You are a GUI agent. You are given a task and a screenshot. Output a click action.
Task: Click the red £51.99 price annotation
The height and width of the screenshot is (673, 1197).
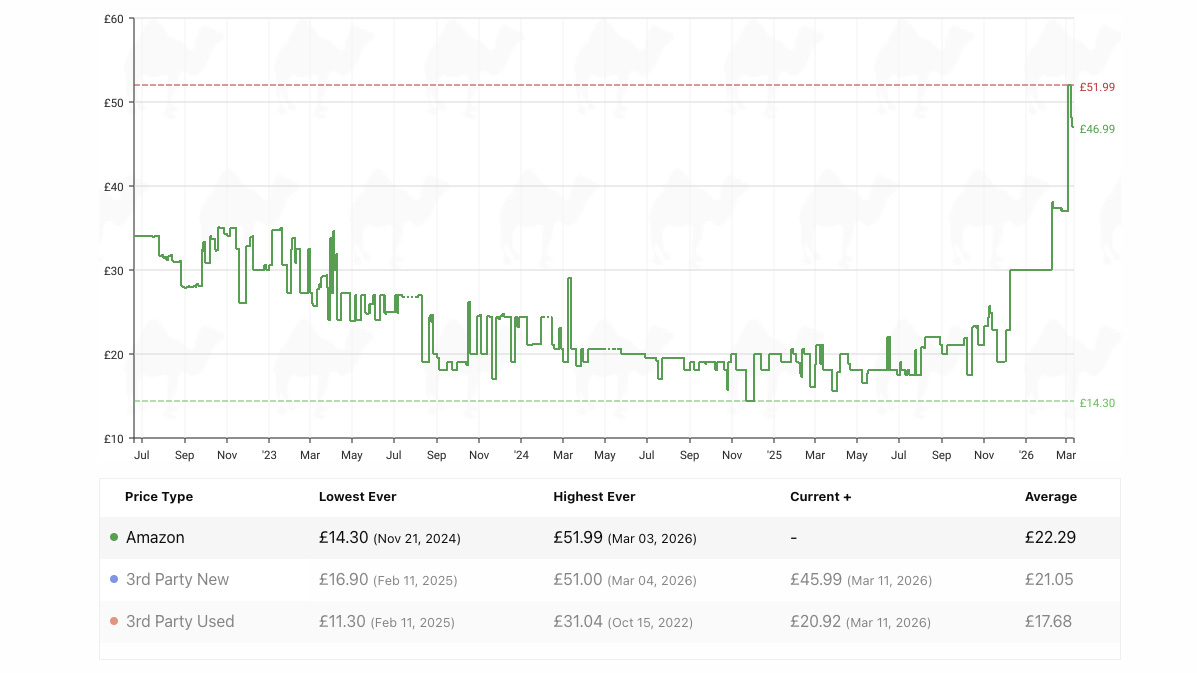click(x=1096, y=87)
